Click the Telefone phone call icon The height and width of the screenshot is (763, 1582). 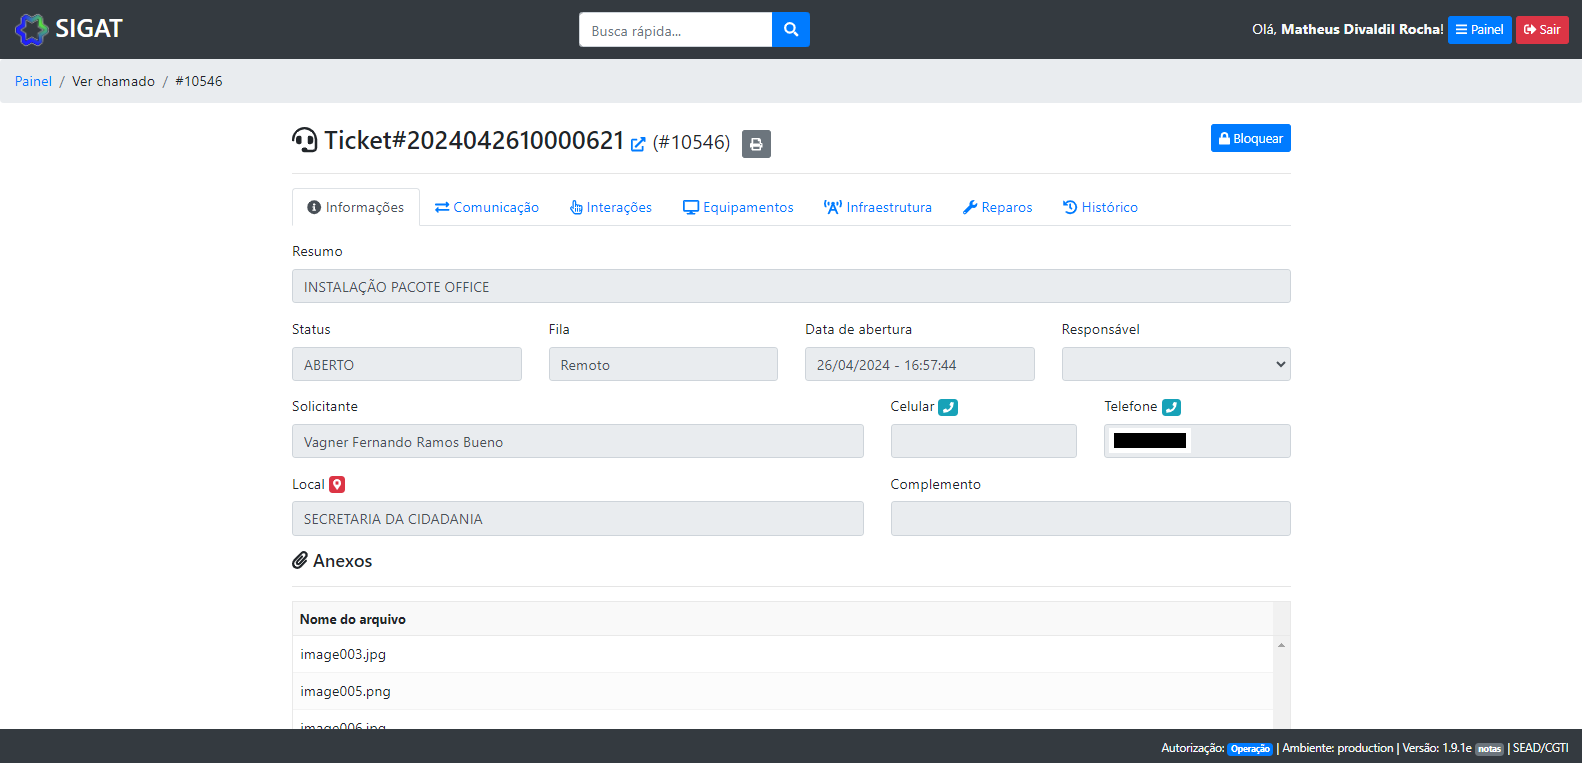(1171, 407)
